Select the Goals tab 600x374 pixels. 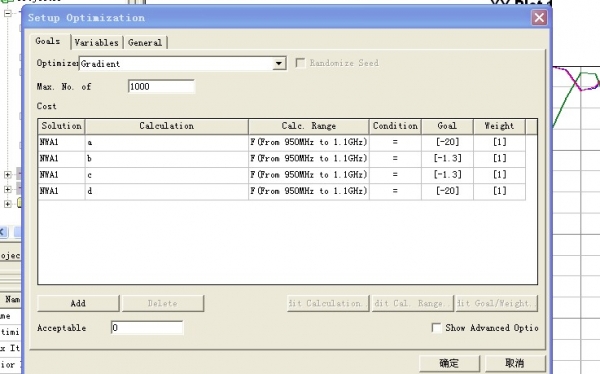click(48, 41)
